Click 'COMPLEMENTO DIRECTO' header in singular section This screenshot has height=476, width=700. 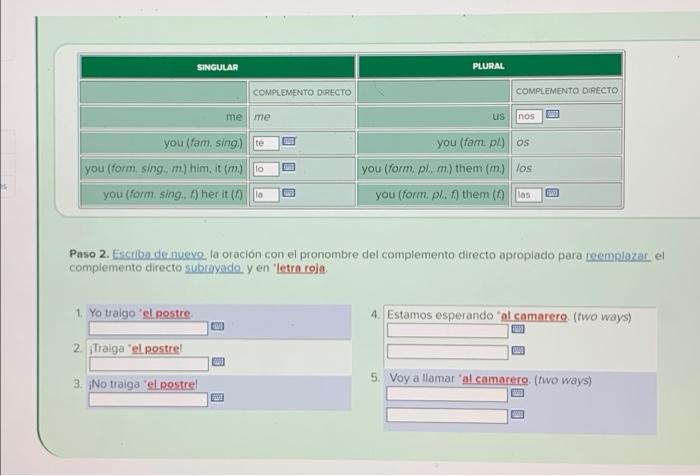(x=302, y=92)
